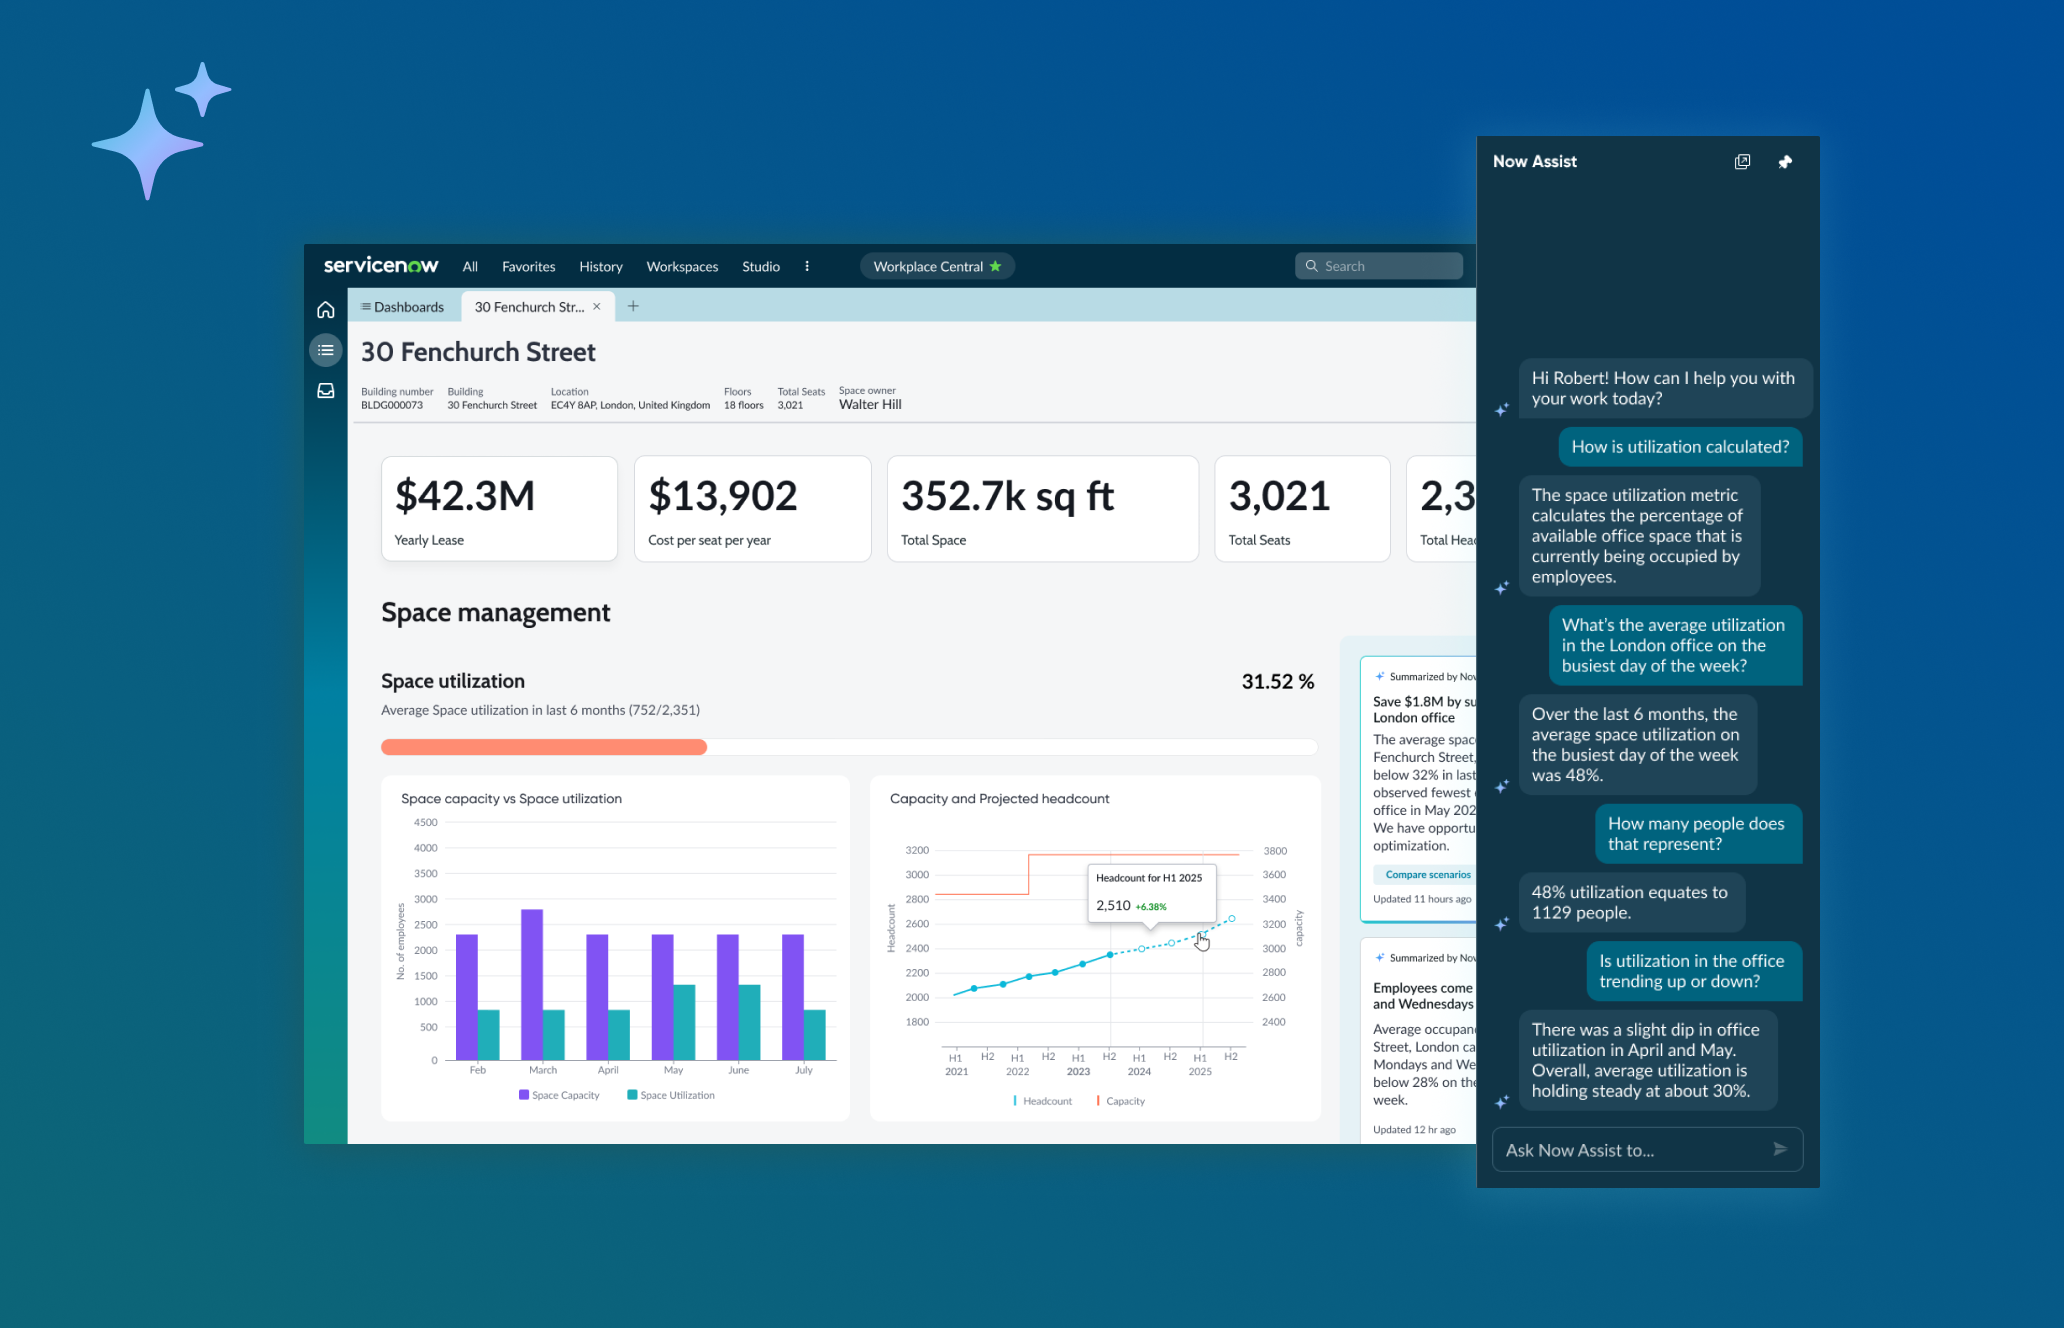This screenshot has width=2064, height=1328.
Task: Toggle Space Utilization legend item
Action: [x=670, y=1095]
